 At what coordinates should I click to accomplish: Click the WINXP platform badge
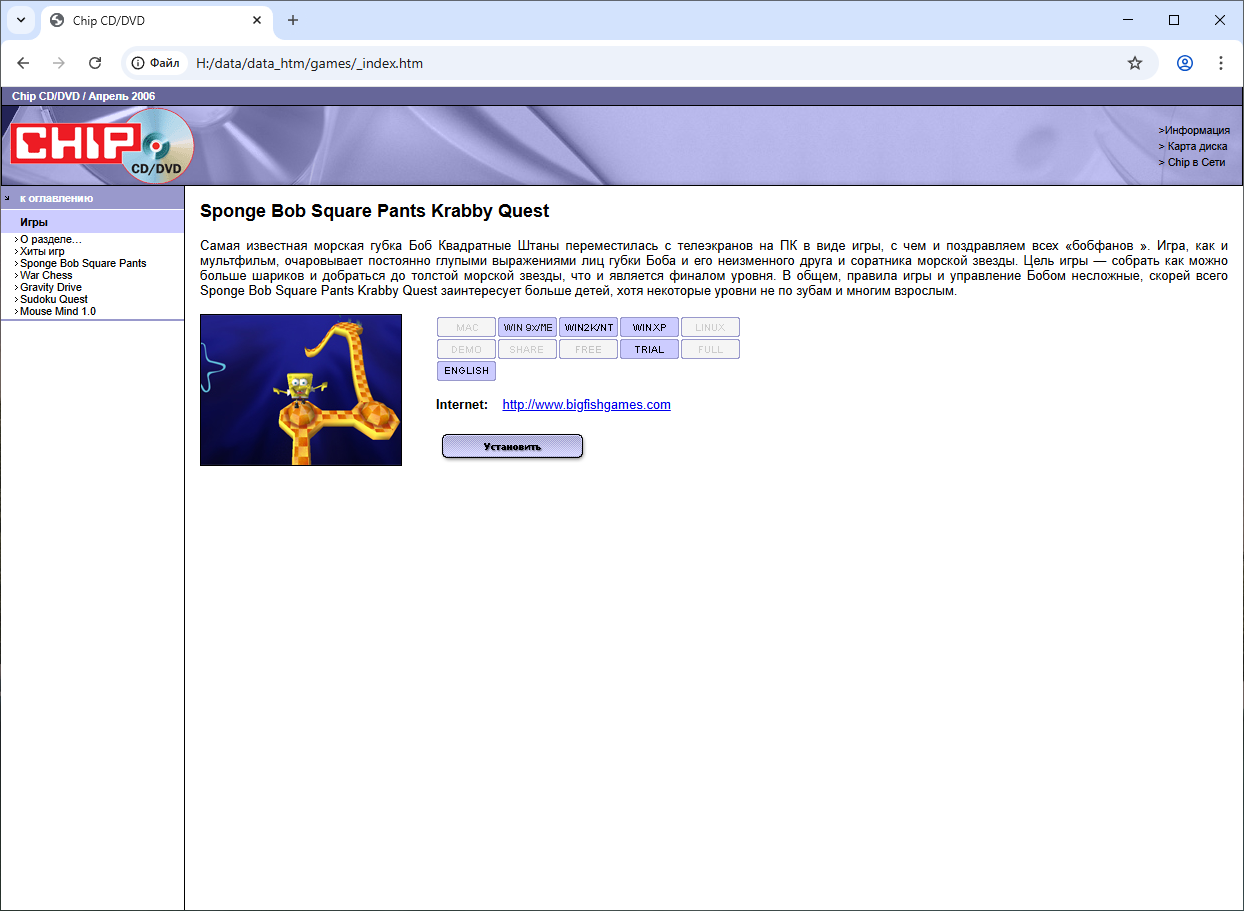[x=650, y=327]
